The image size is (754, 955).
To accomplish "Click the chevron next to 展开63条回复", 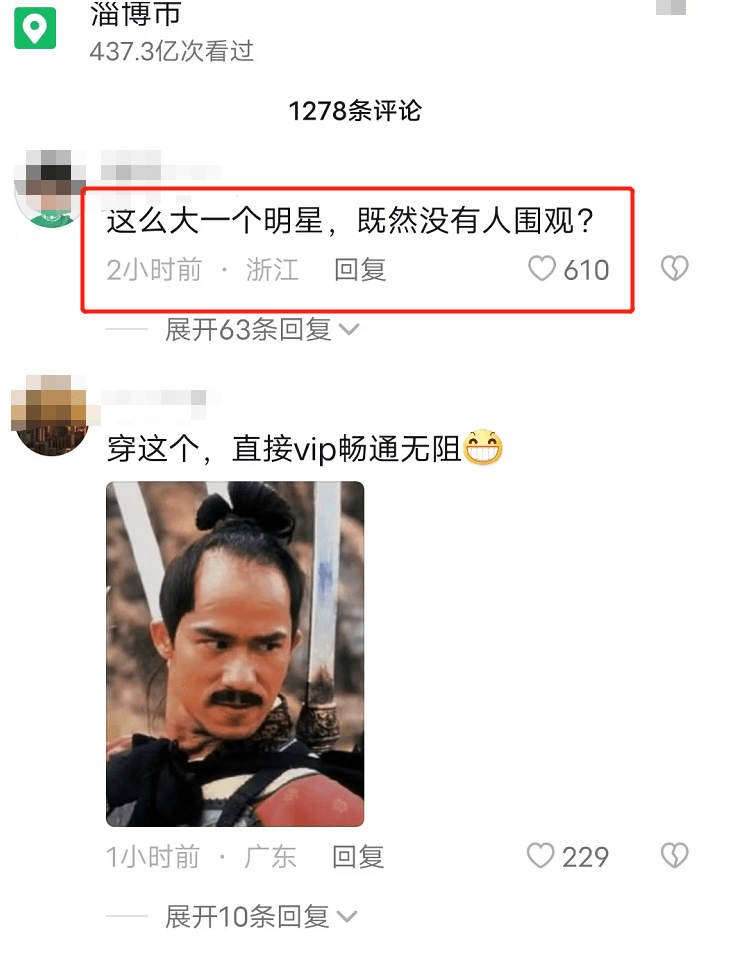I will click(x=349, y=330).
